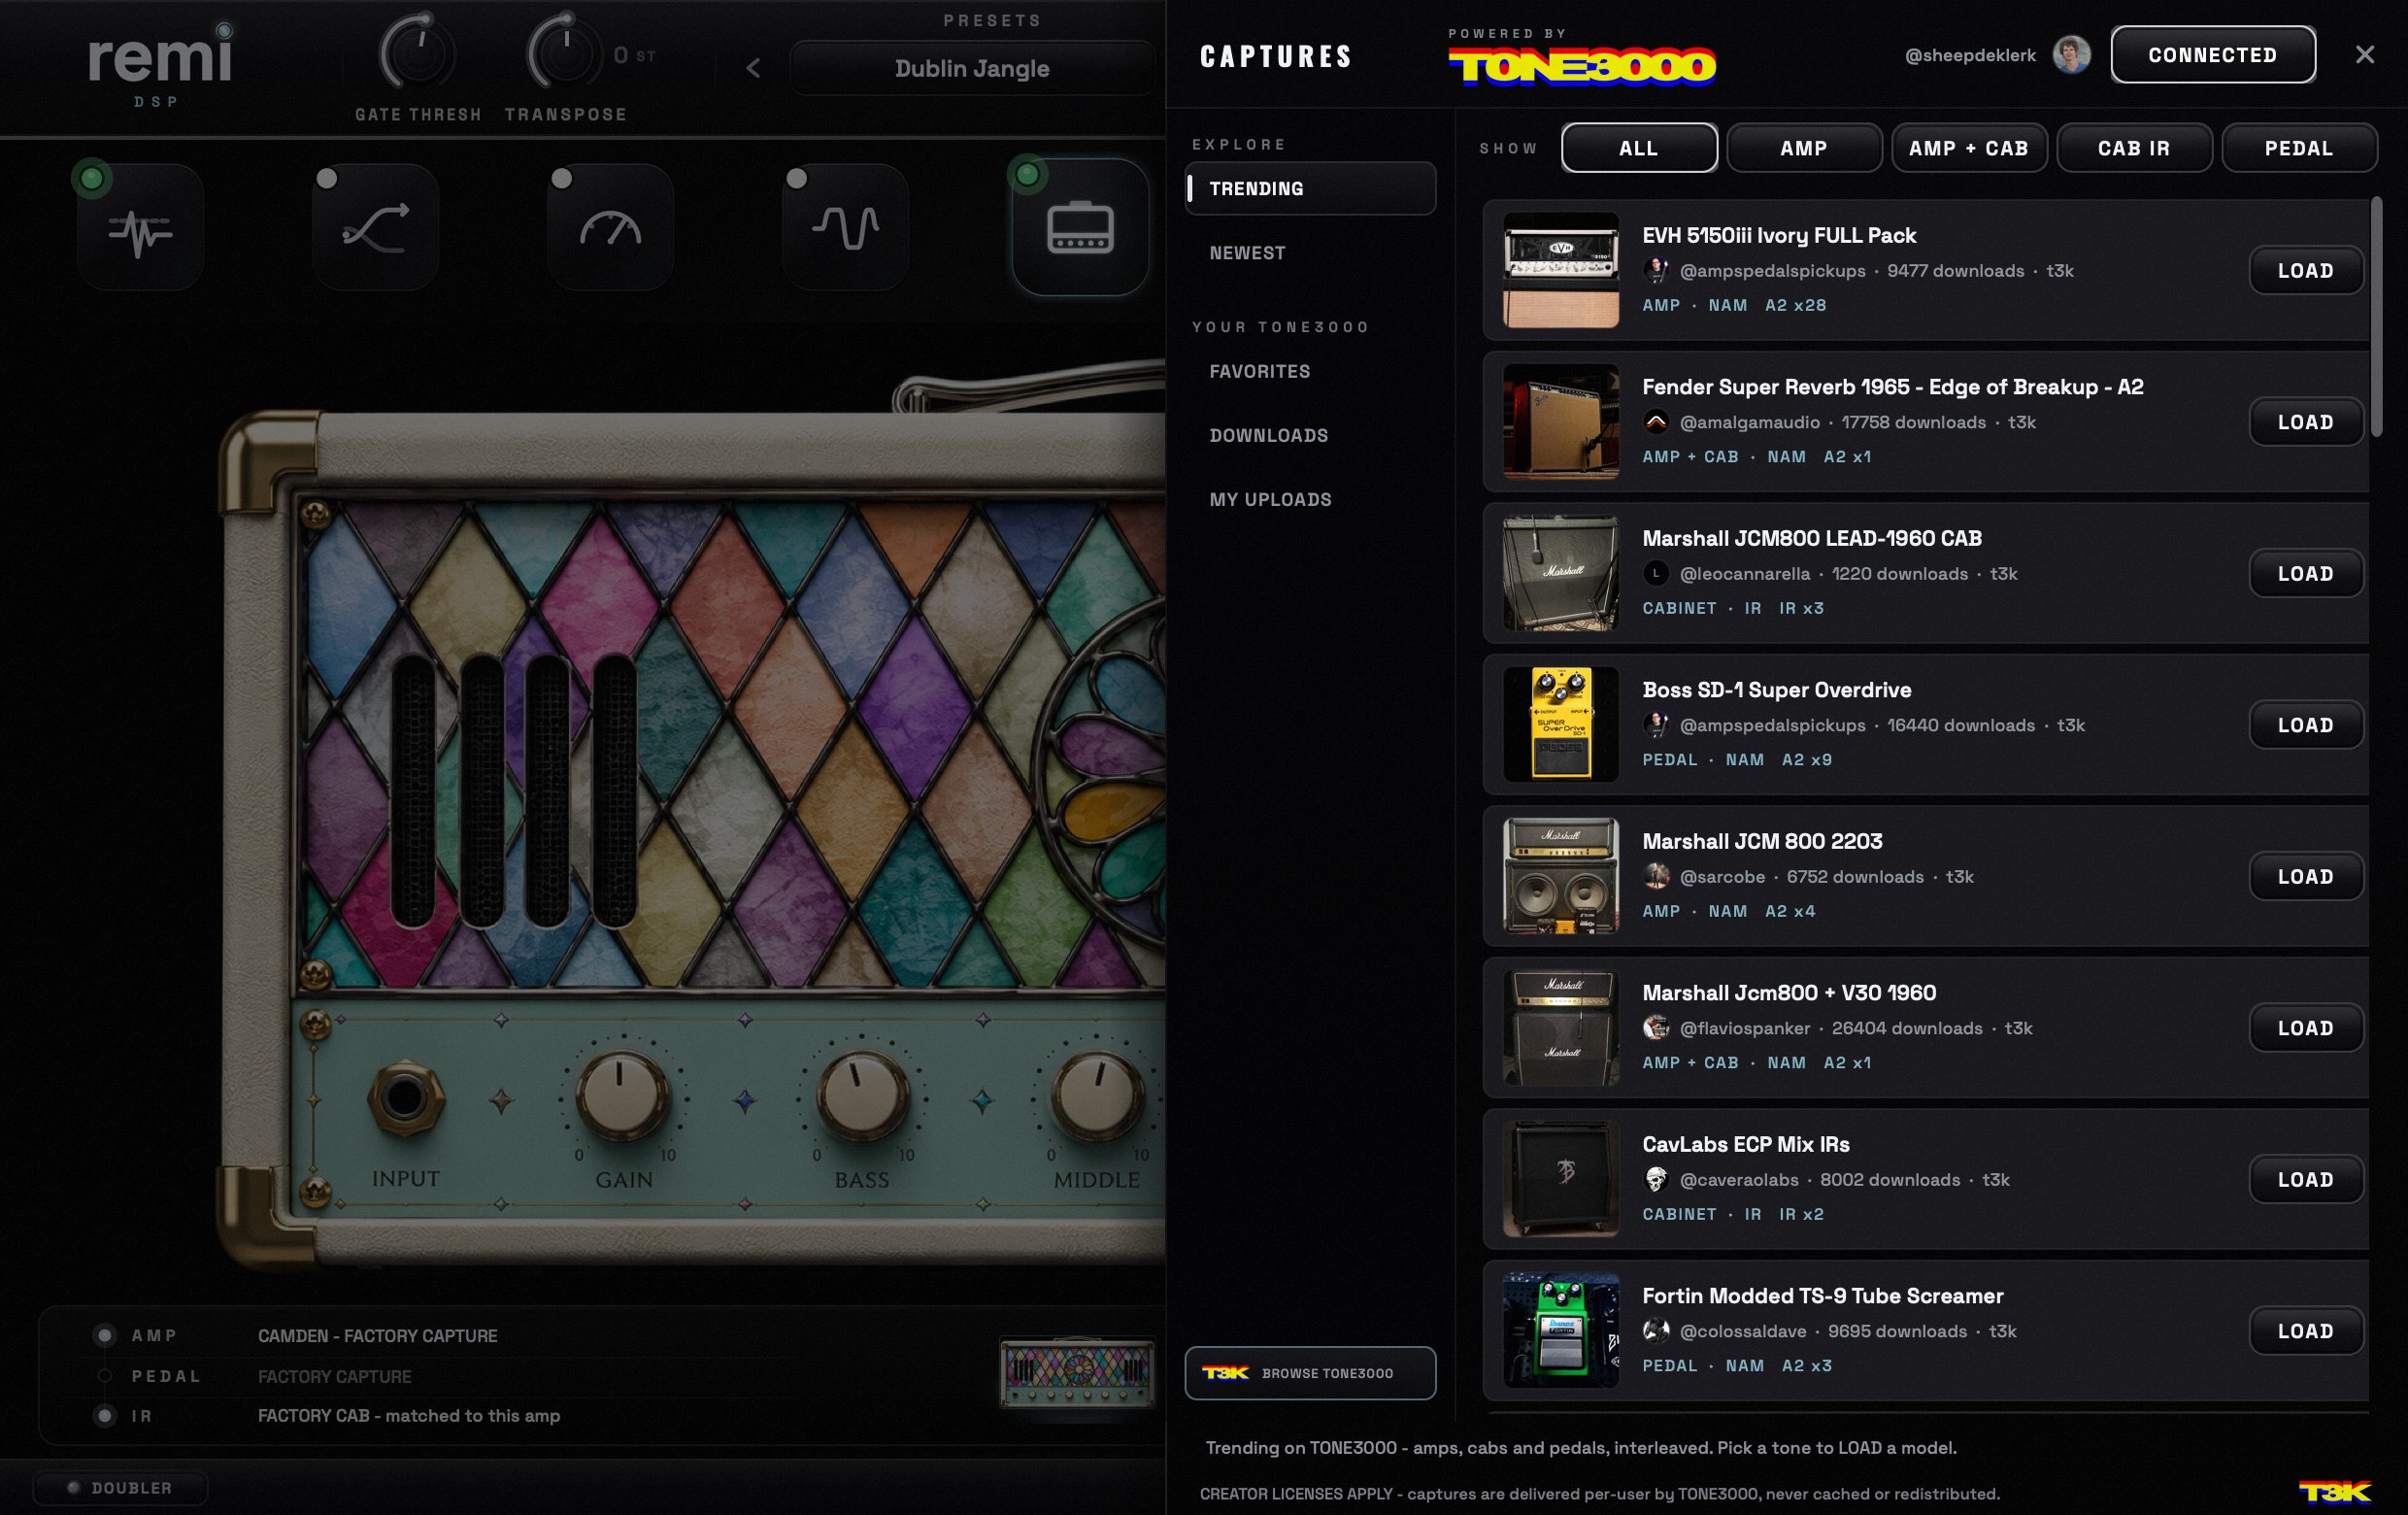This screenshot has height=1515, width=2408.
Task: Toggle the amp module power LED
Action: (x=1027, y=175)
